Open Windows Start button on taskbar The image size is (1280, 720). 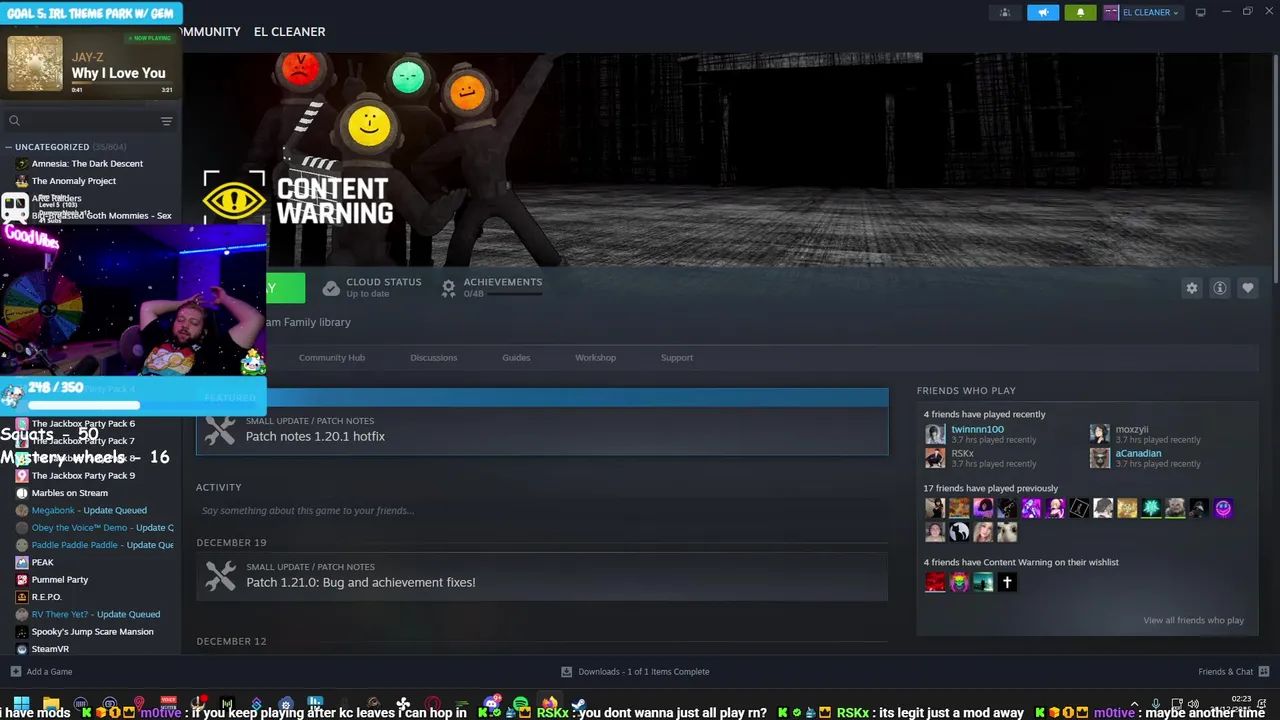(x=21, y=704)
